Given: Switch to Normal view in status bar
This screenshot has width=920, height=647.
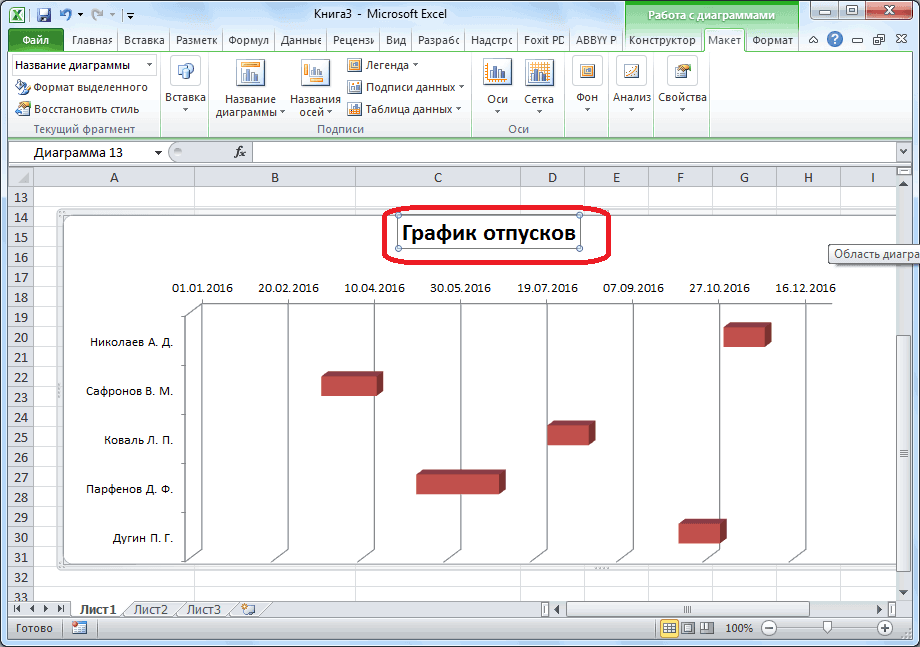Looking at the screenshot, I should pyautogui.click(x=669, y=628).
